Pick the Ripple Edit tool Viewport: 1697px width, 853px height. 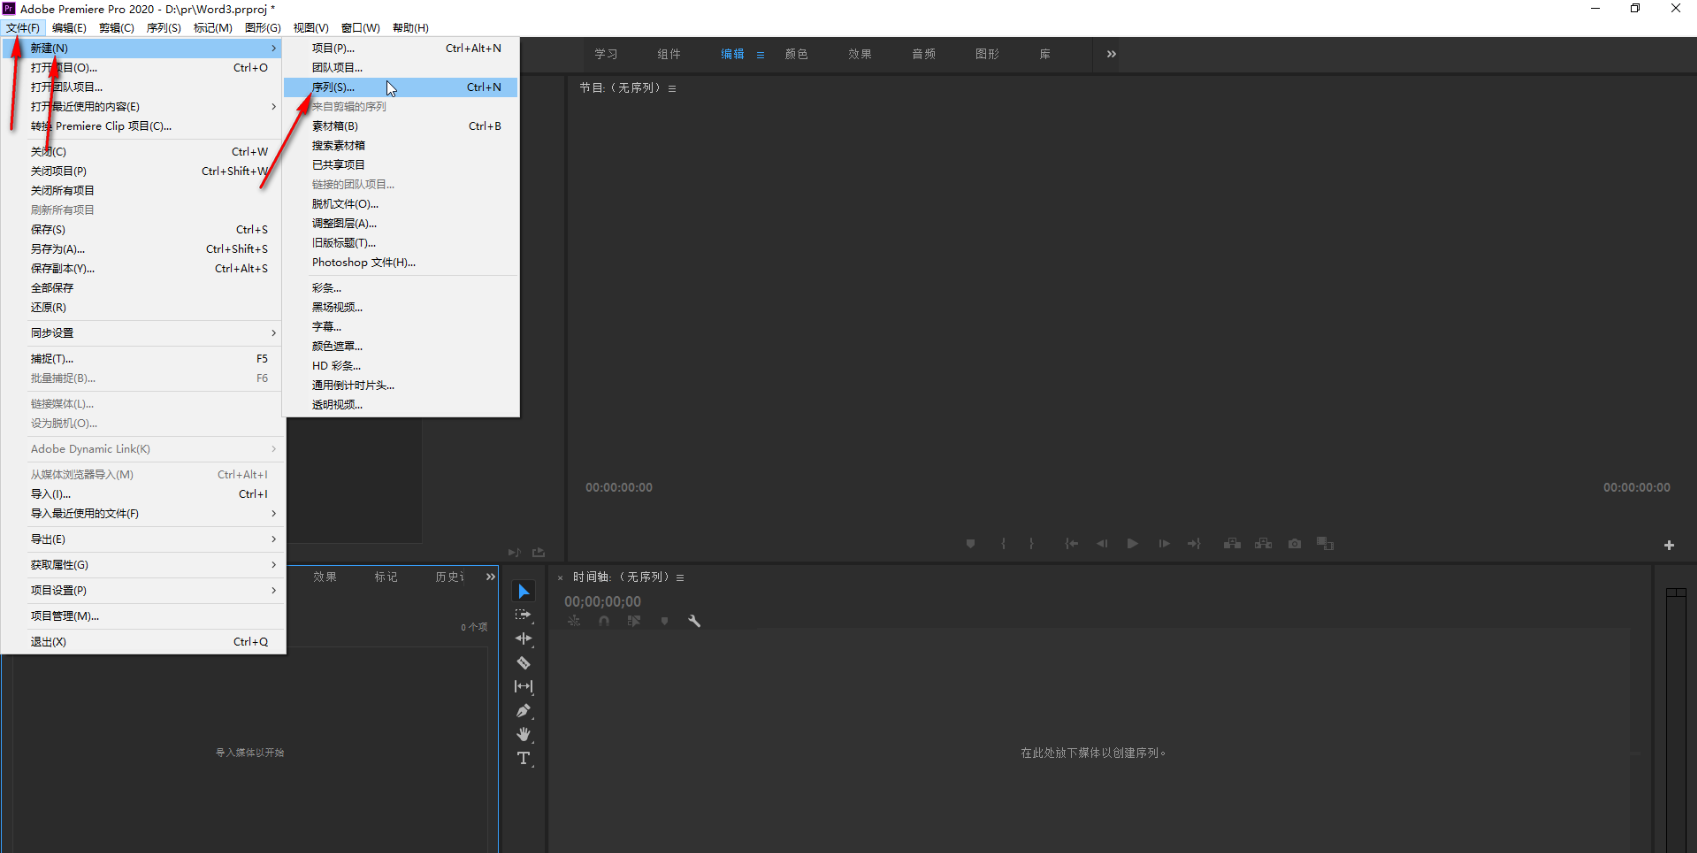pyautogui.click(x=523, y=639)
